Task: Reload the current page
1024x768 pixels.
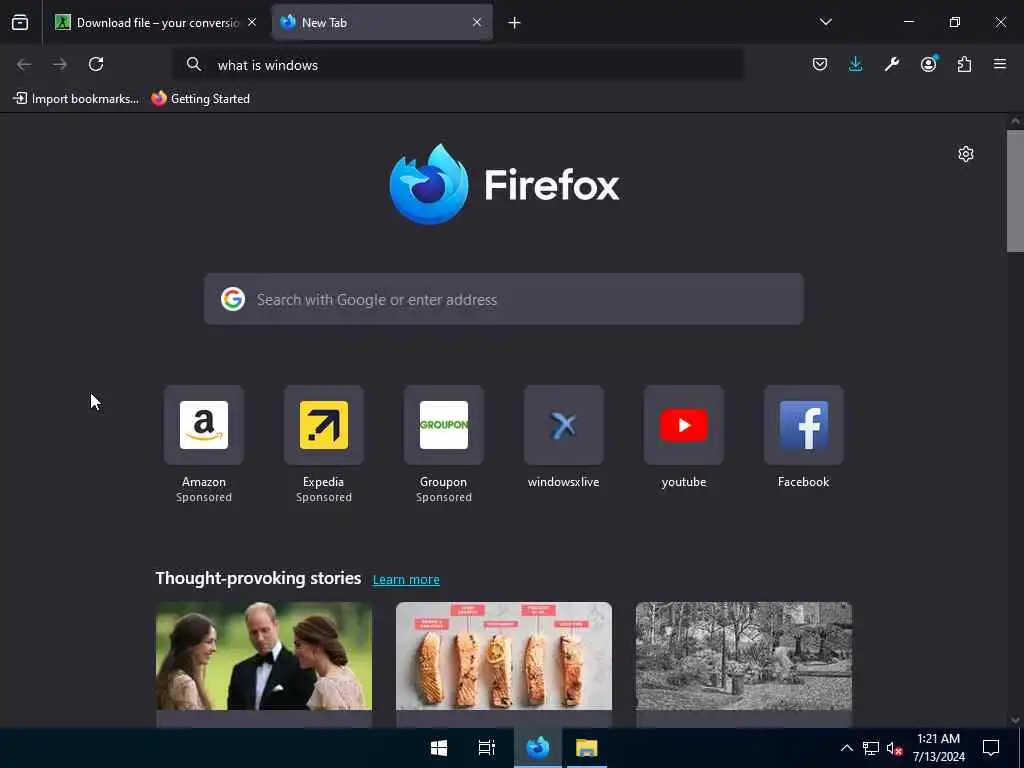Action: click(96, 64)
